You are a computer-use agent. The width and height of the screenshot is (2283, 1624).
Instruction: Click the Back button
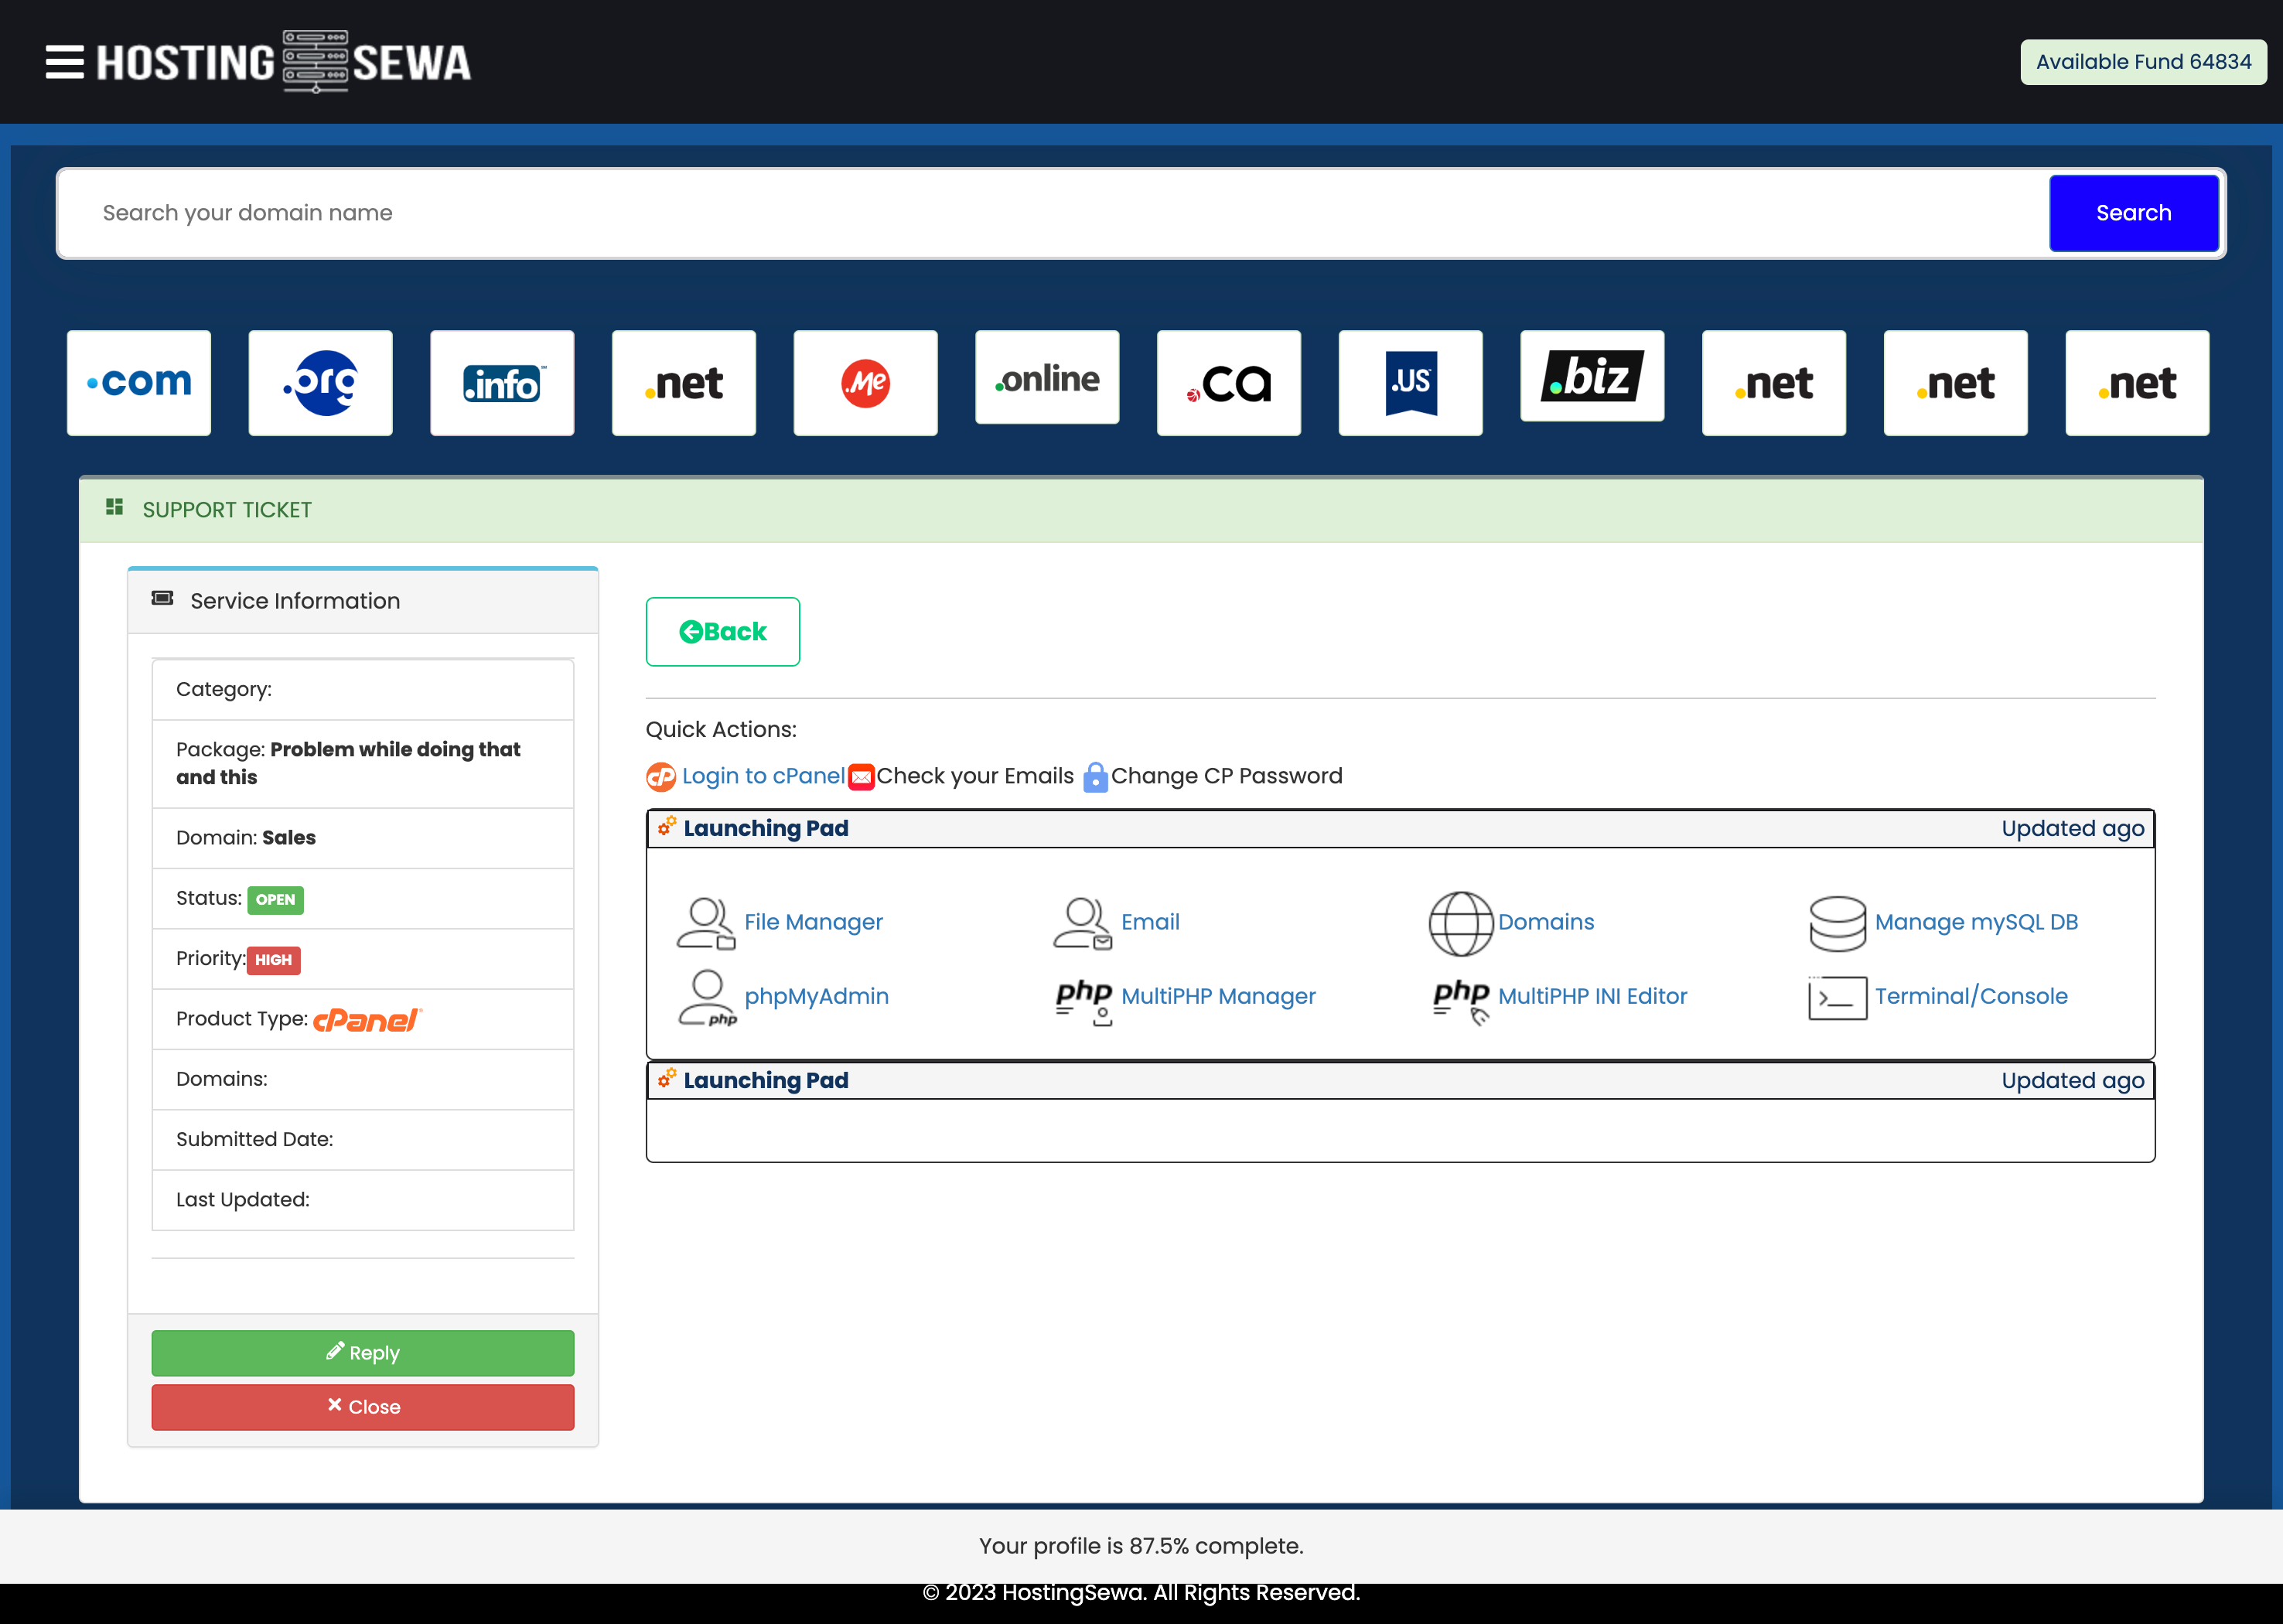722,632
